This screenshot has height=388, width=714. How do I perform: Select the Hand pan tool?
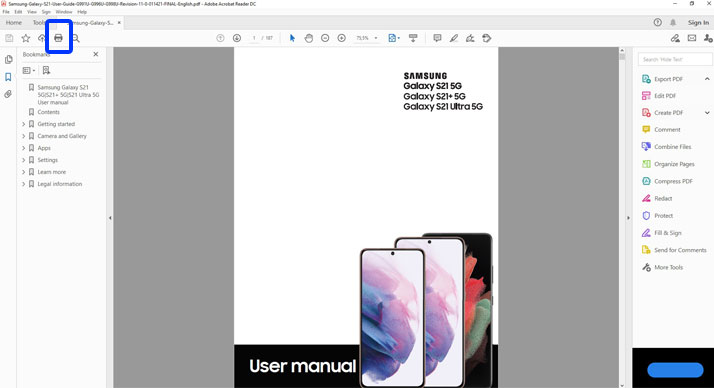click(309, 38)
